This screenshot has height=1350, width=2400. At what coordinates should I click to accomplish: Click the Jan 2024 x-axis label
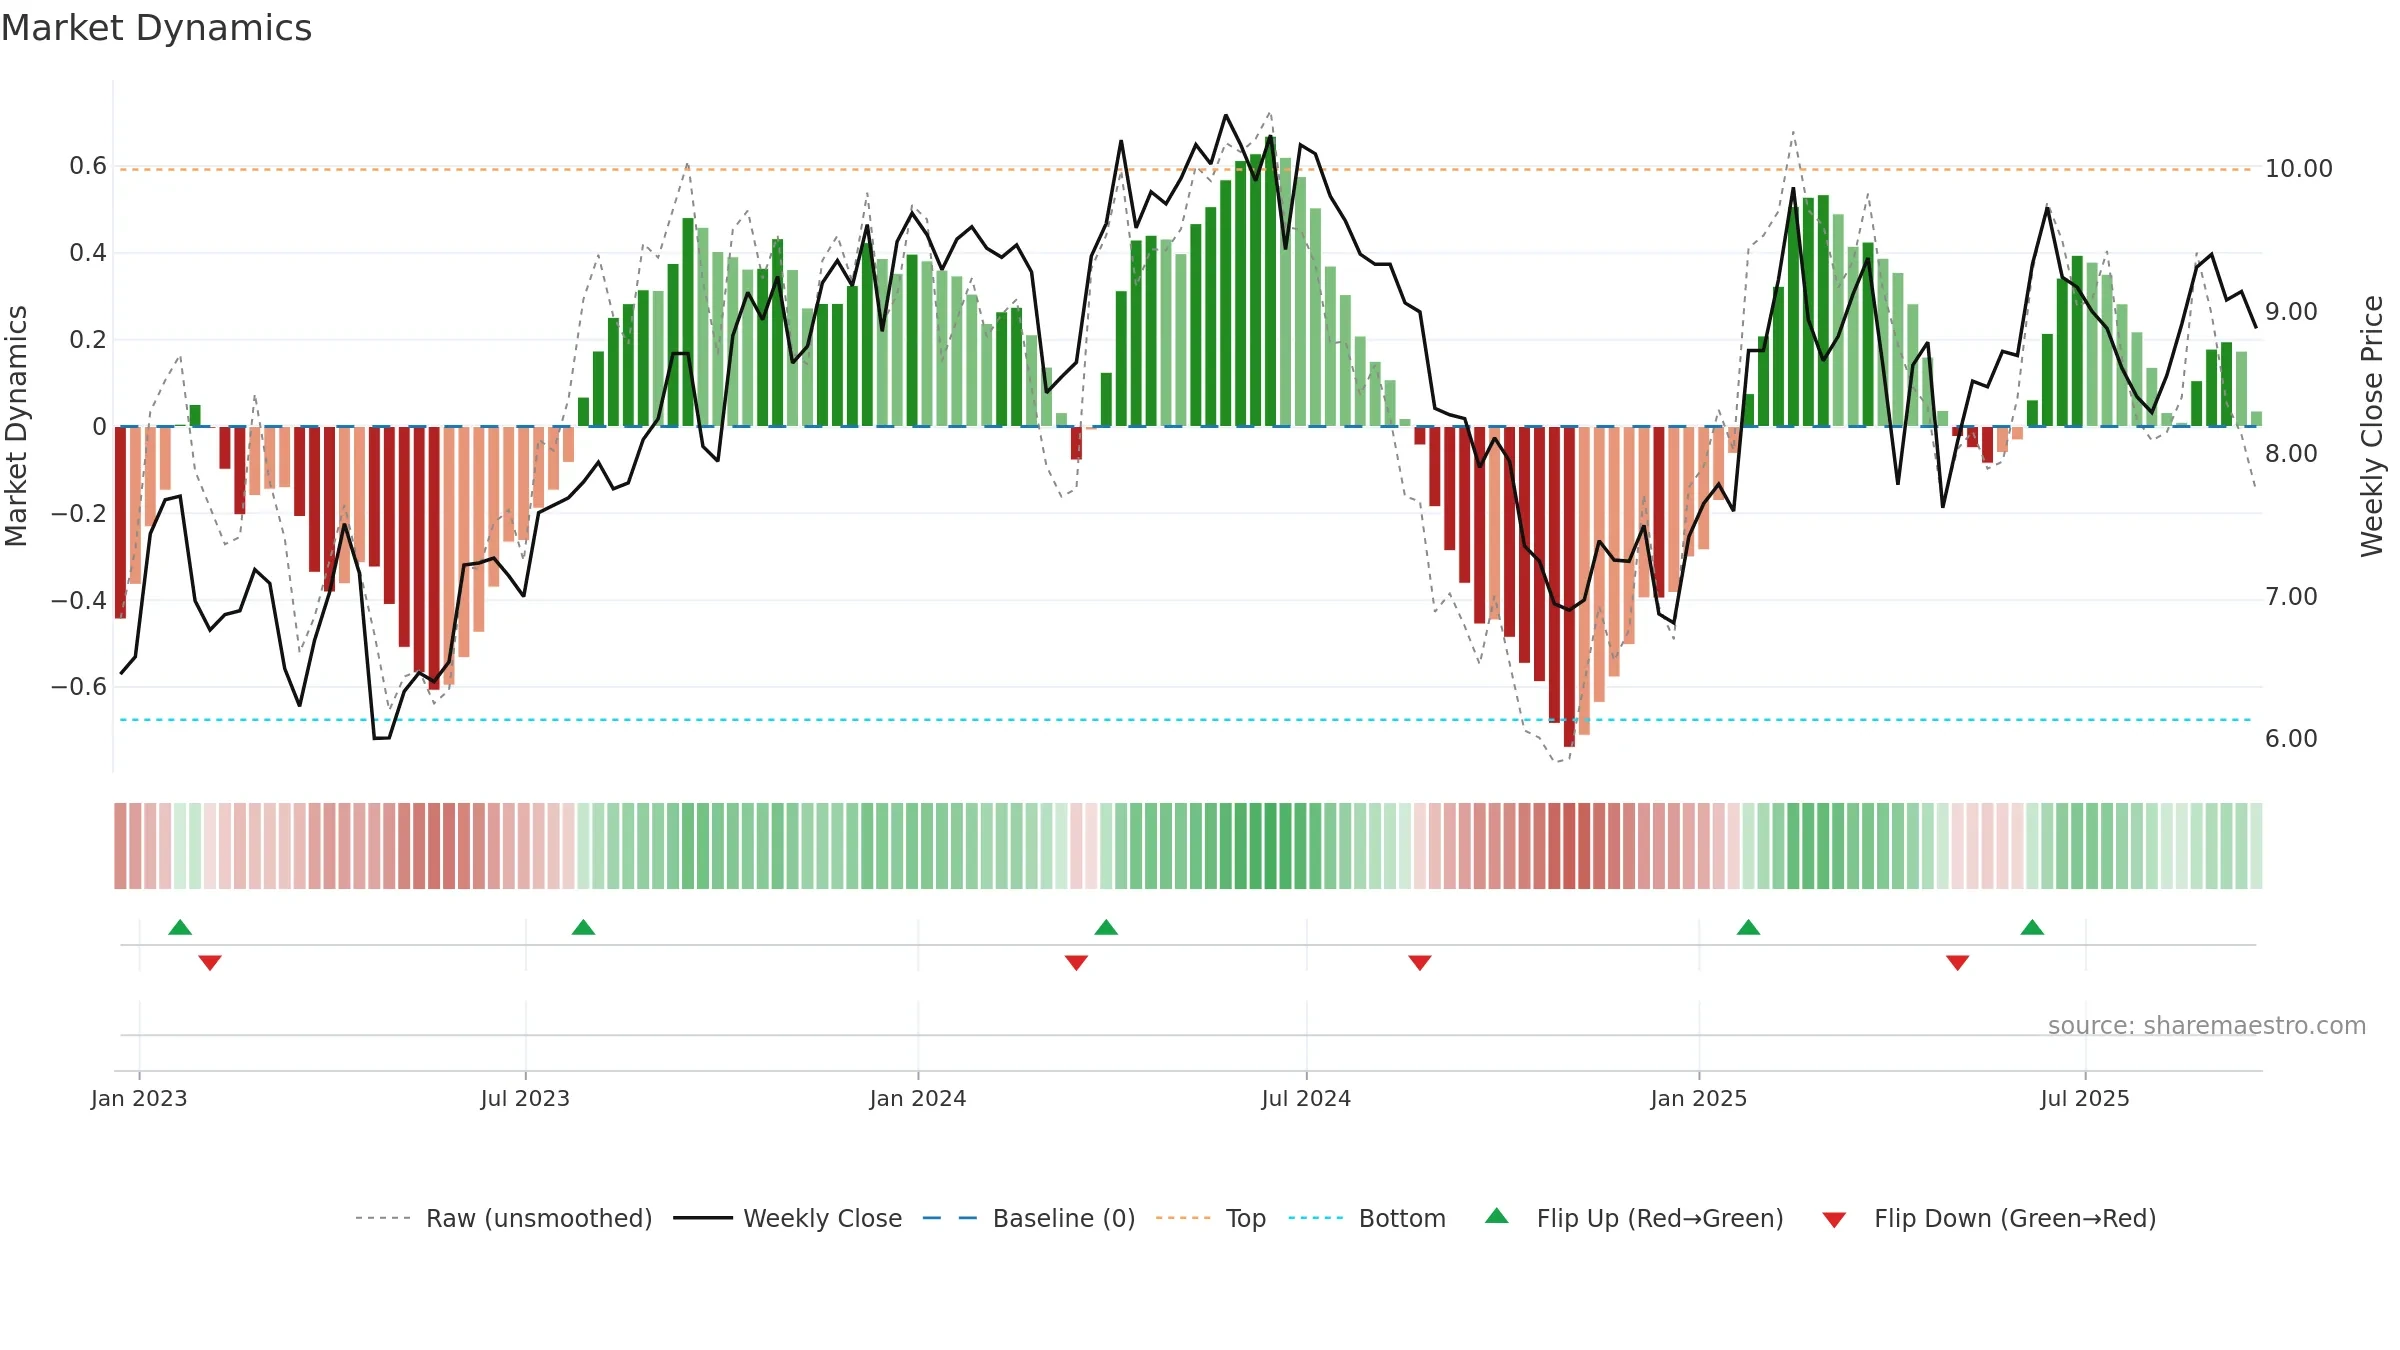coord(918,1098)
